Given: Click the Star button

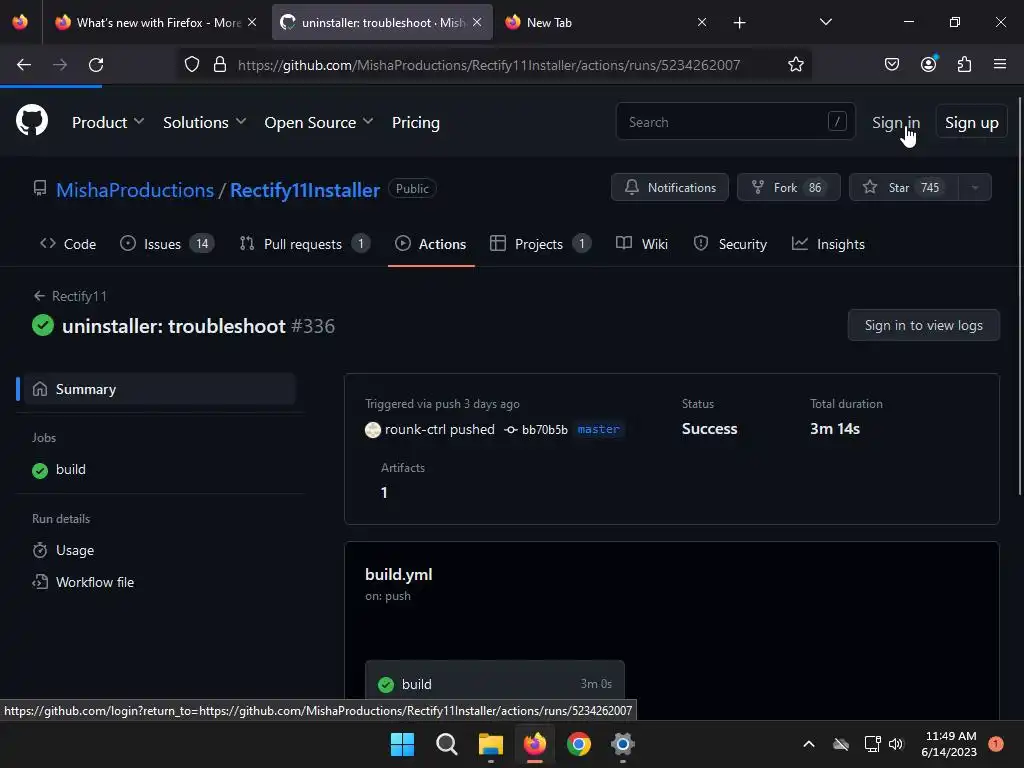Looking at the screenshot, I should pos(903,187).
